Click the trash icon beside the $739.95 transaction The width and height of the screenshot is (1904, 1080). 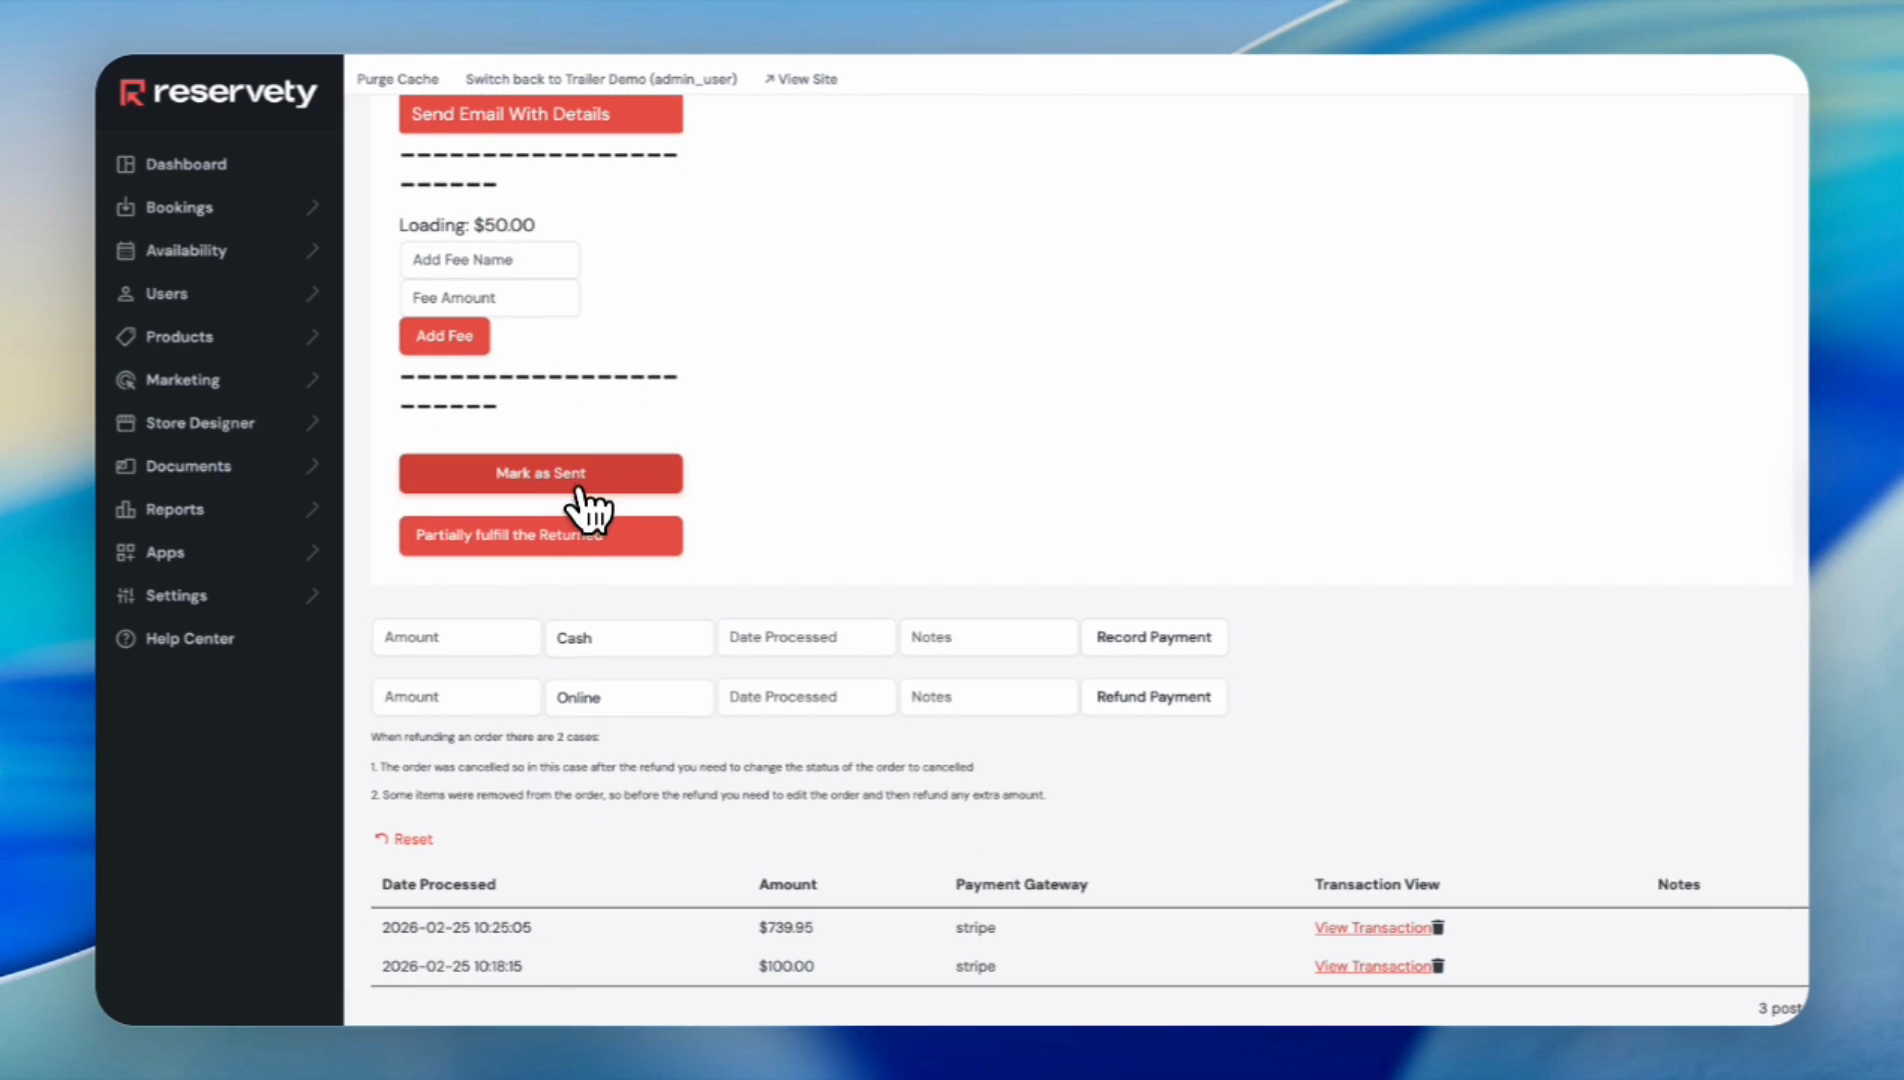coord(1438,927)
